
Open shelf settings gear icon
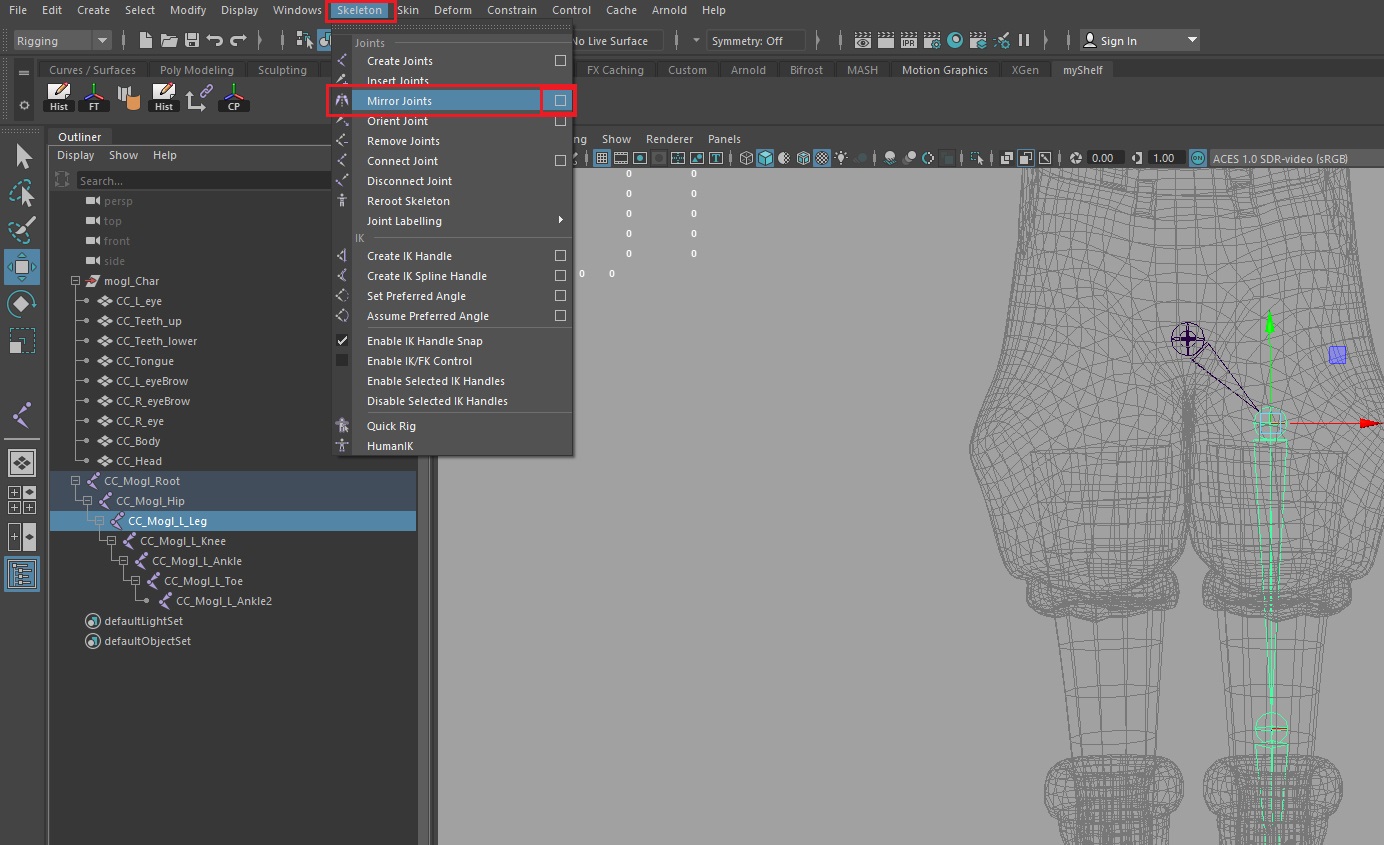(x=24, y=105)
